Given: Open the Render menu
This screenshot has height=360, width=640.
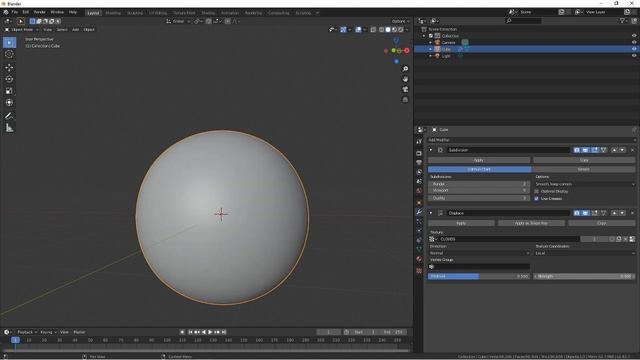Looking at the screenshot, I should point(39,12).
